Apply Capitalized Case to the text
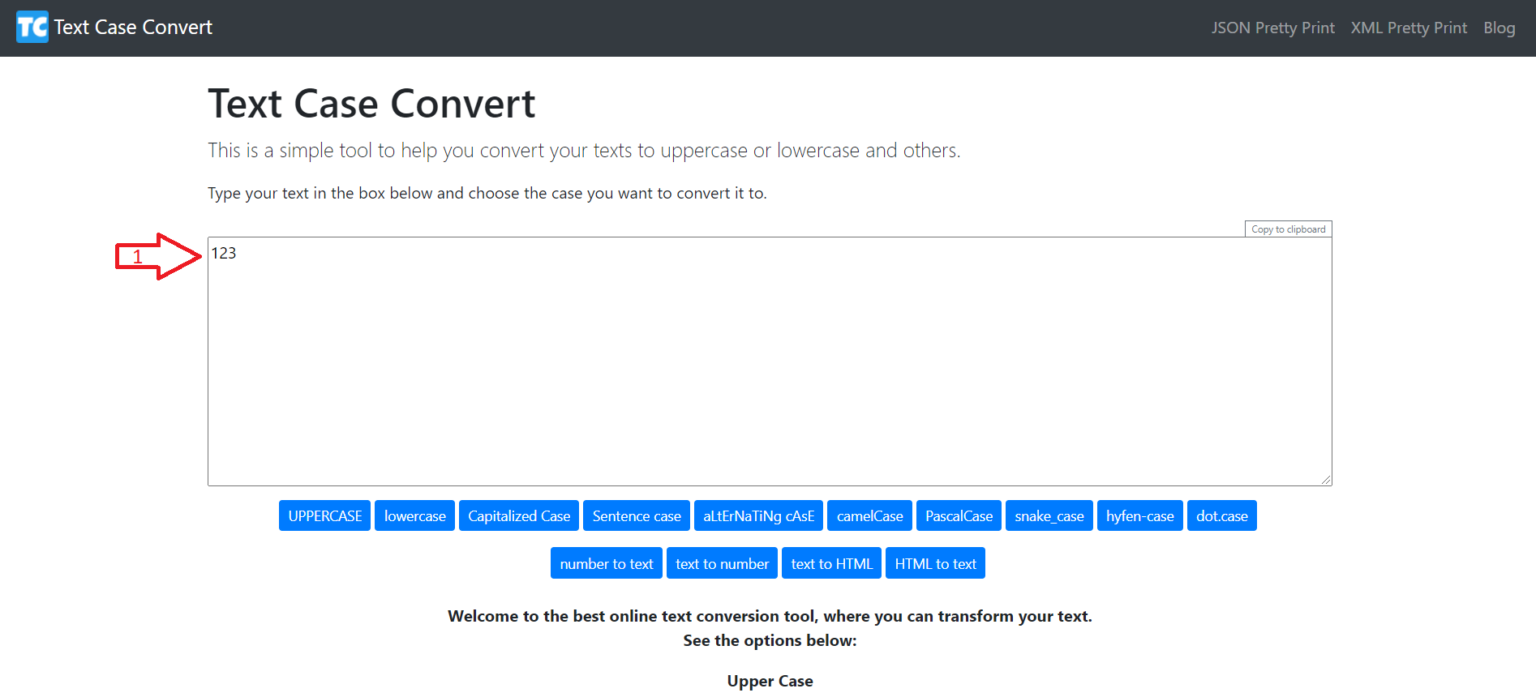 click(x=518, y=515)
